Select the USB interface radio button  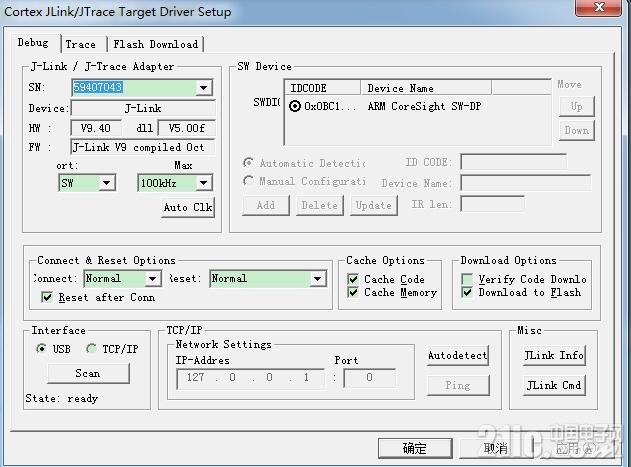tap(41, 348)
